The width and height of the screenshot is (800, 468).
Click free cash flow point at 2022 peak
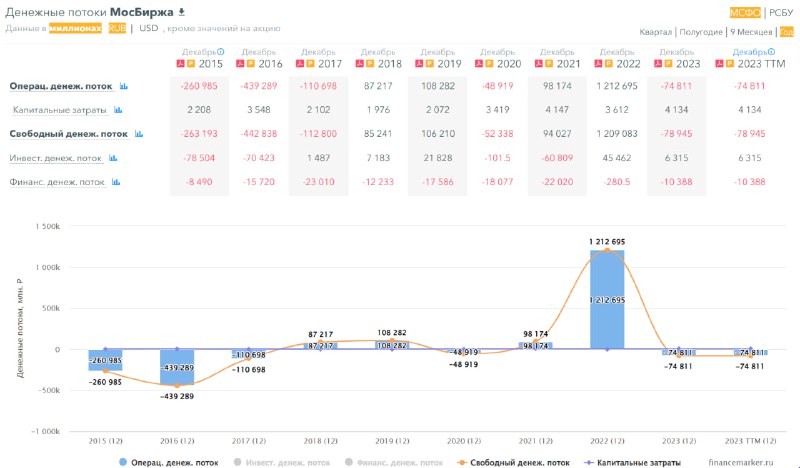click(x=607, y=250)
